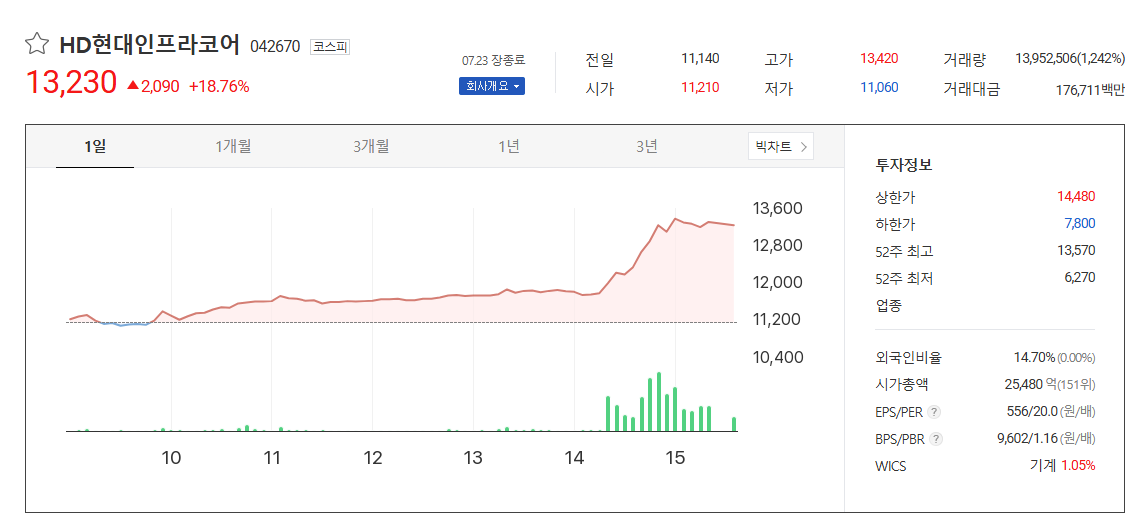Click the last volume bar at chart end
1129x513 pixels.
[734, 424]
